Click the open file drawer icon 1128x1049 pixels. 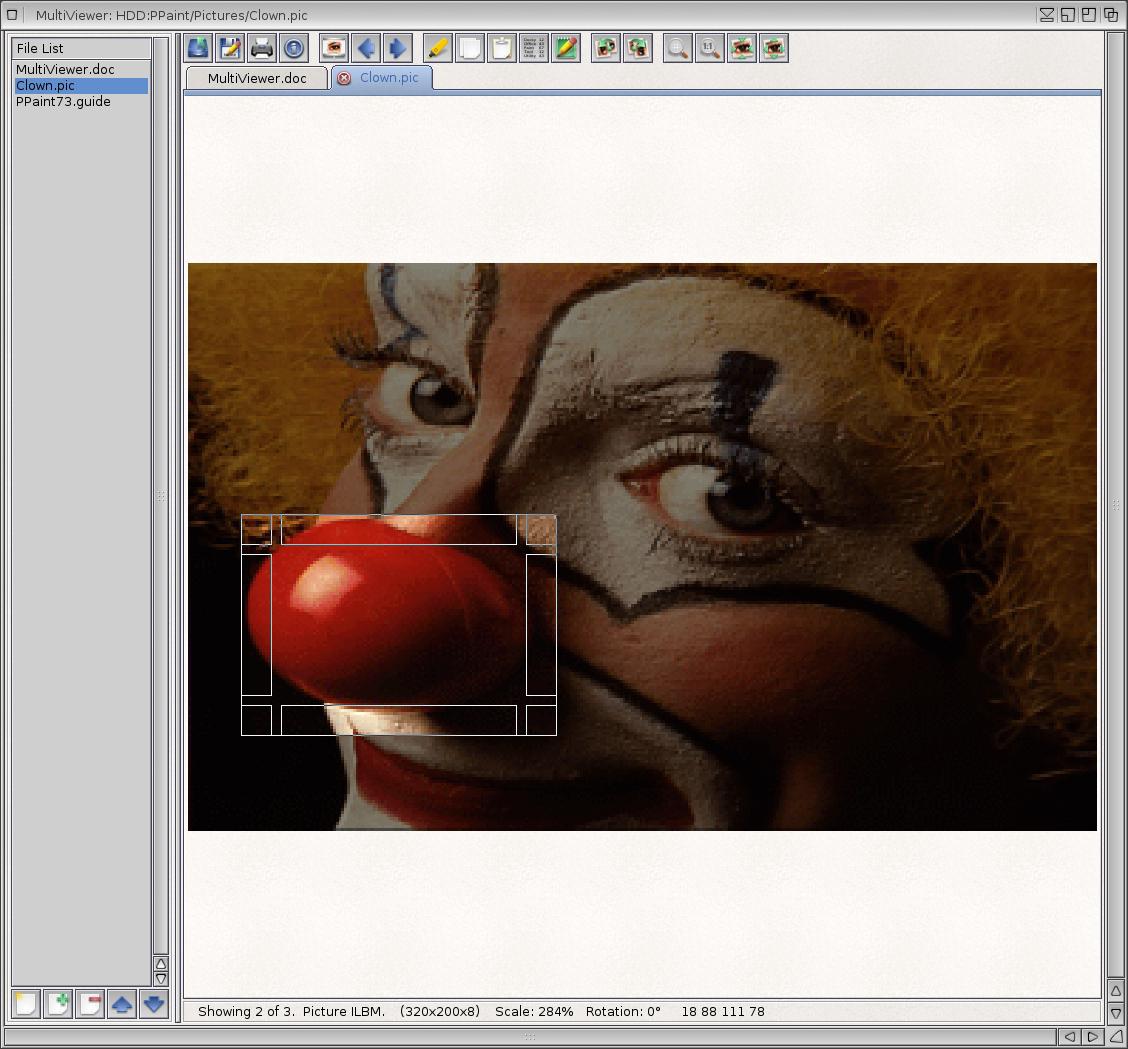(x=198, y=48)
